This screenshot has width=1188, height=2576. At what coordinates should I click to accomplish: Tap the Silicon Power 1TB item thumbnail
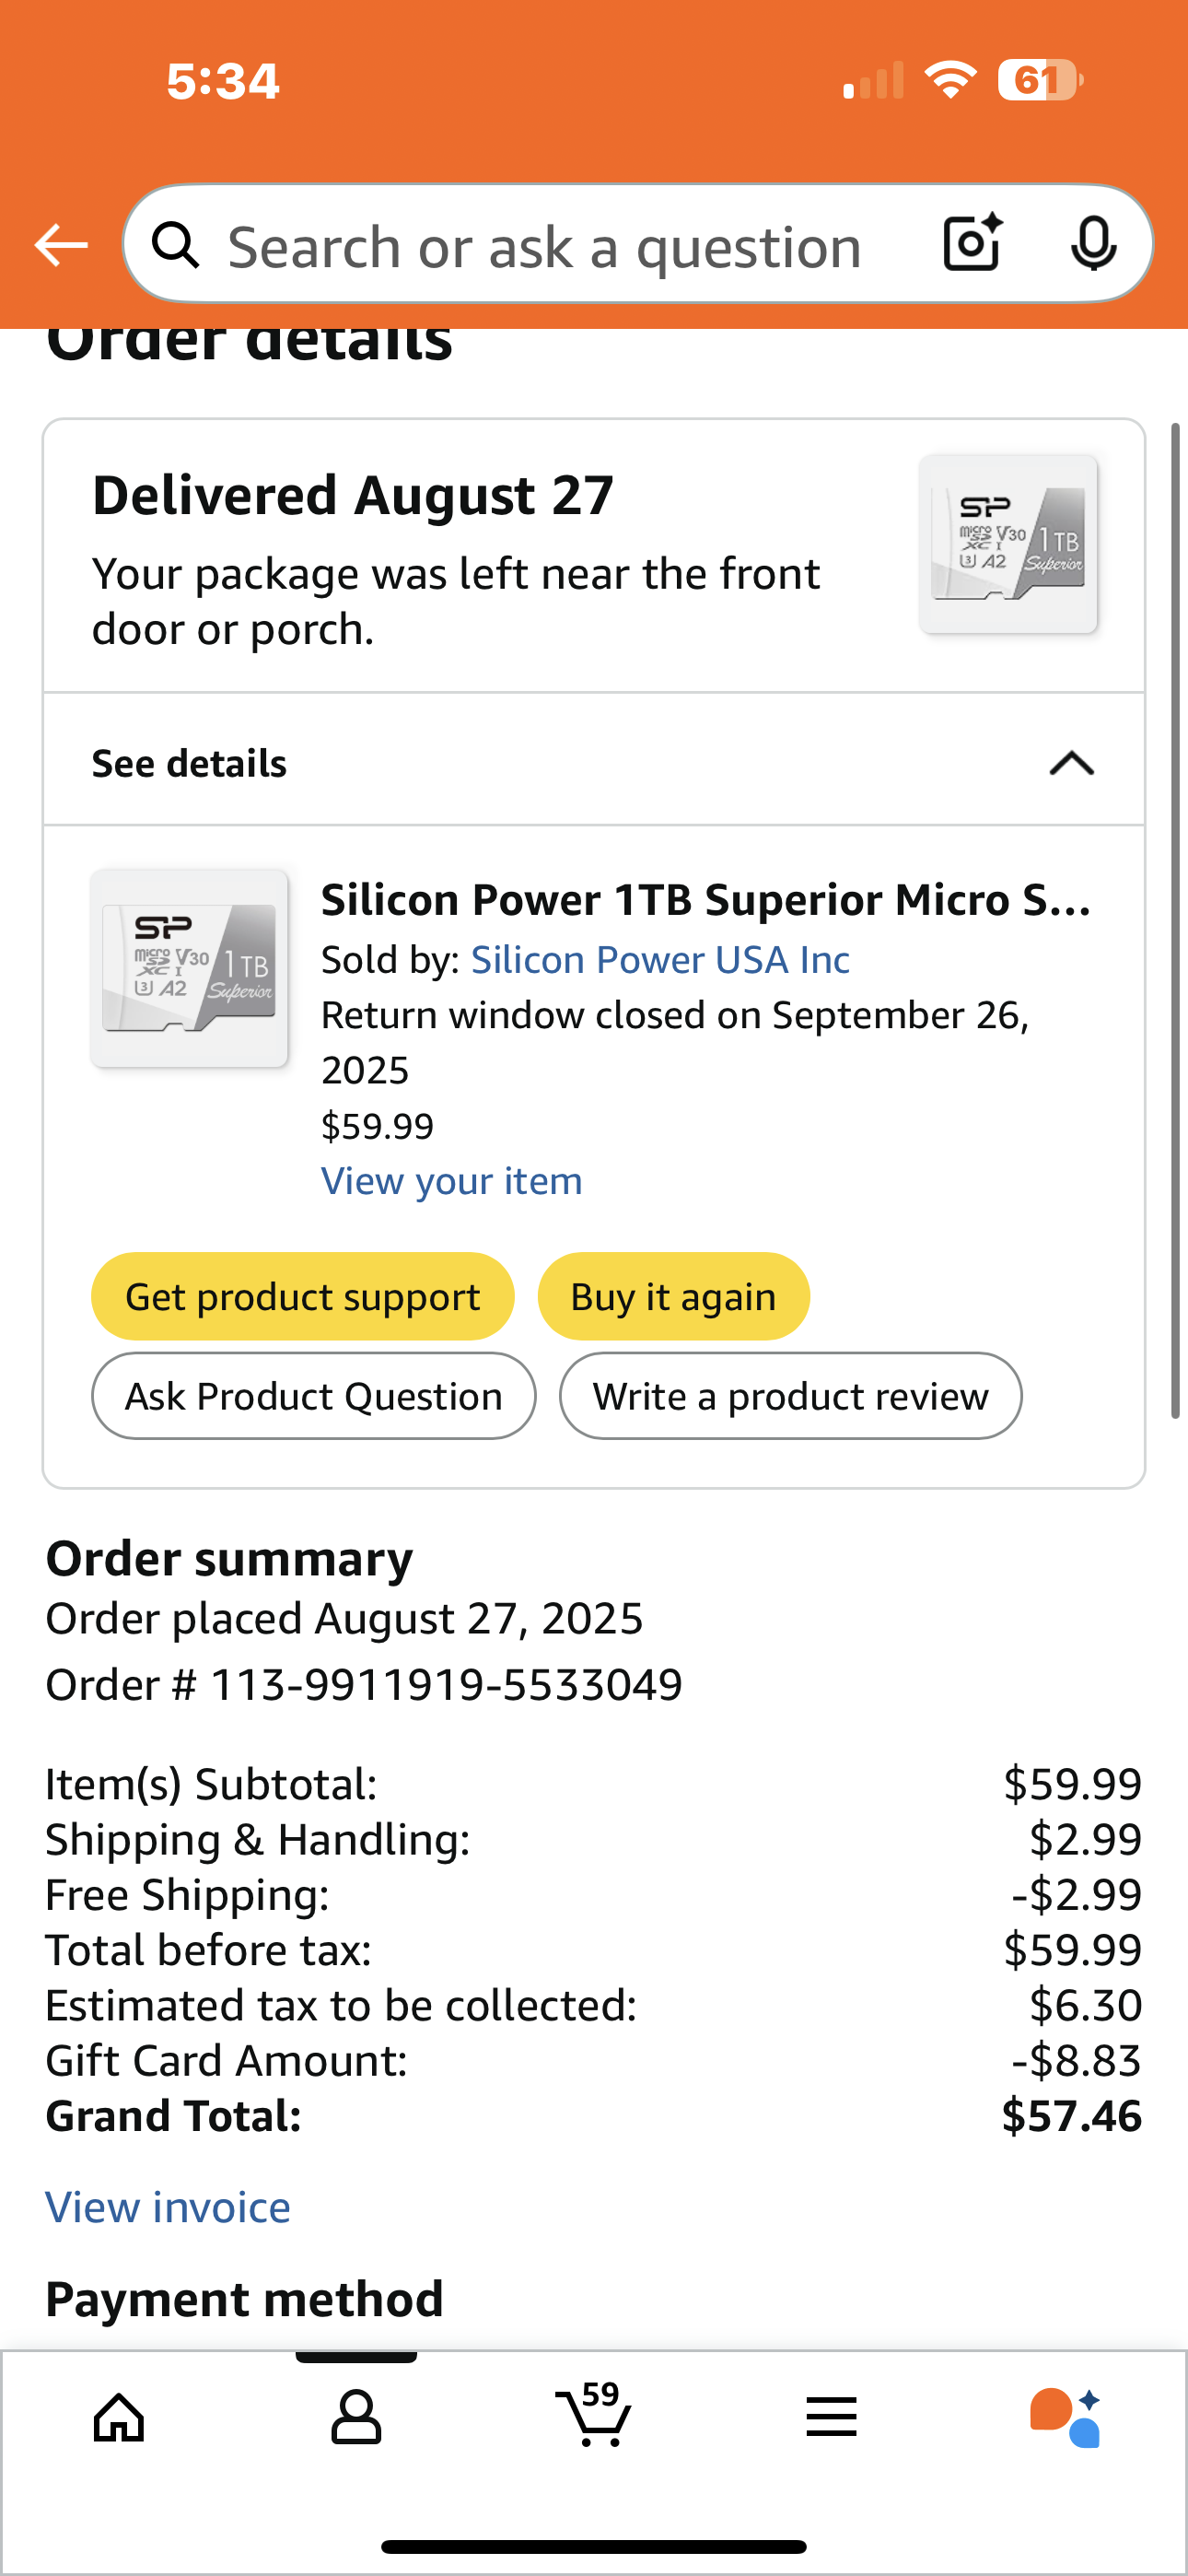[190, 968]
